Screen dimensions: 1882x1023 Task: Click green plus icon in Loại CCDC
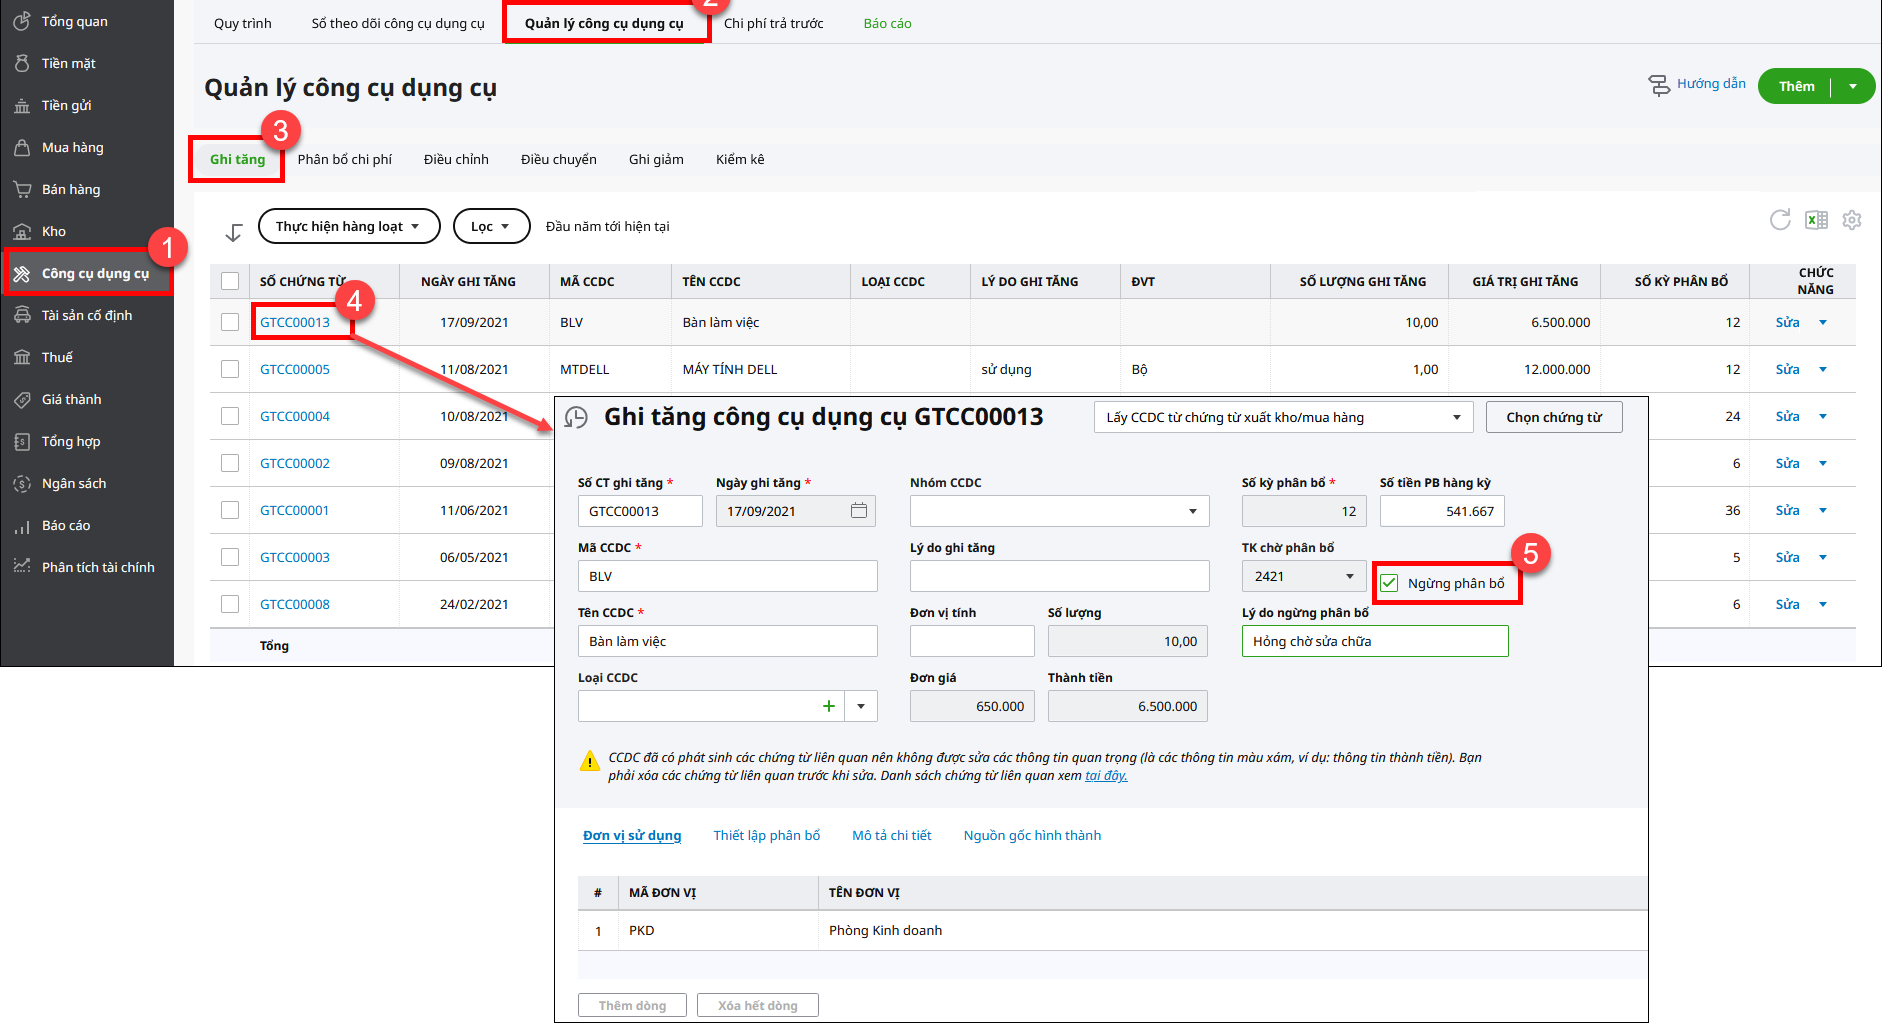pos(828,706)
